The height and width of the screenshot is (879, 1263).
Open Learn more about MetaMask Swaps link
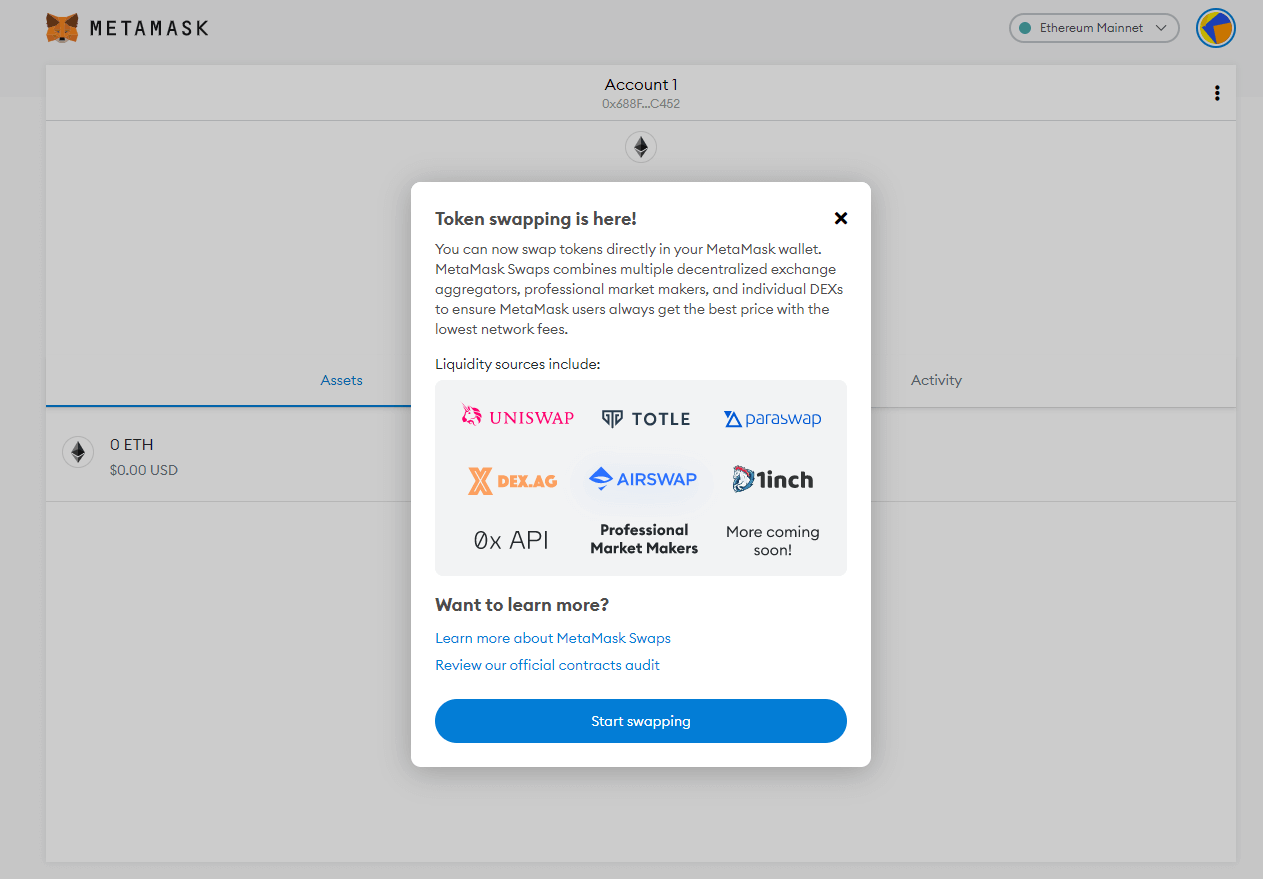(x=553, y=638)
